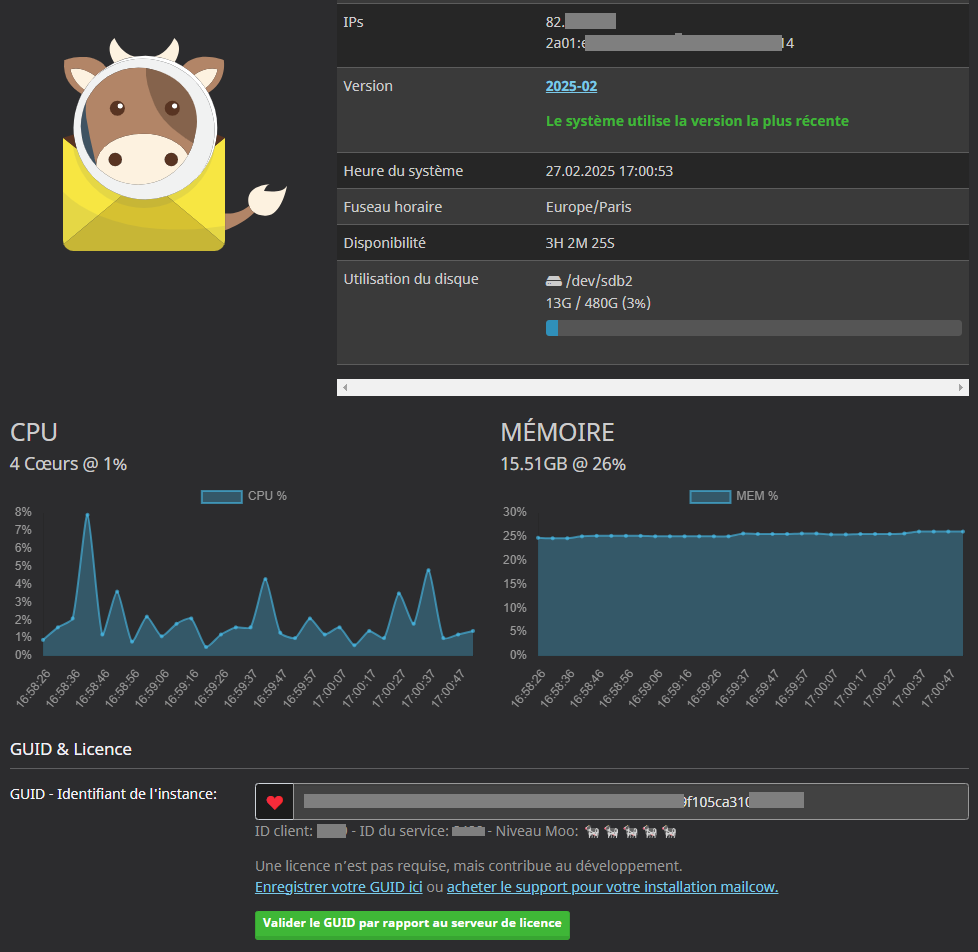Image resolution: width=978 pixels, height=952 pixels.
Task: Click the system time value 27.02.2025 17:00:53
Action: pyautogui.click(x=609, y=171)
